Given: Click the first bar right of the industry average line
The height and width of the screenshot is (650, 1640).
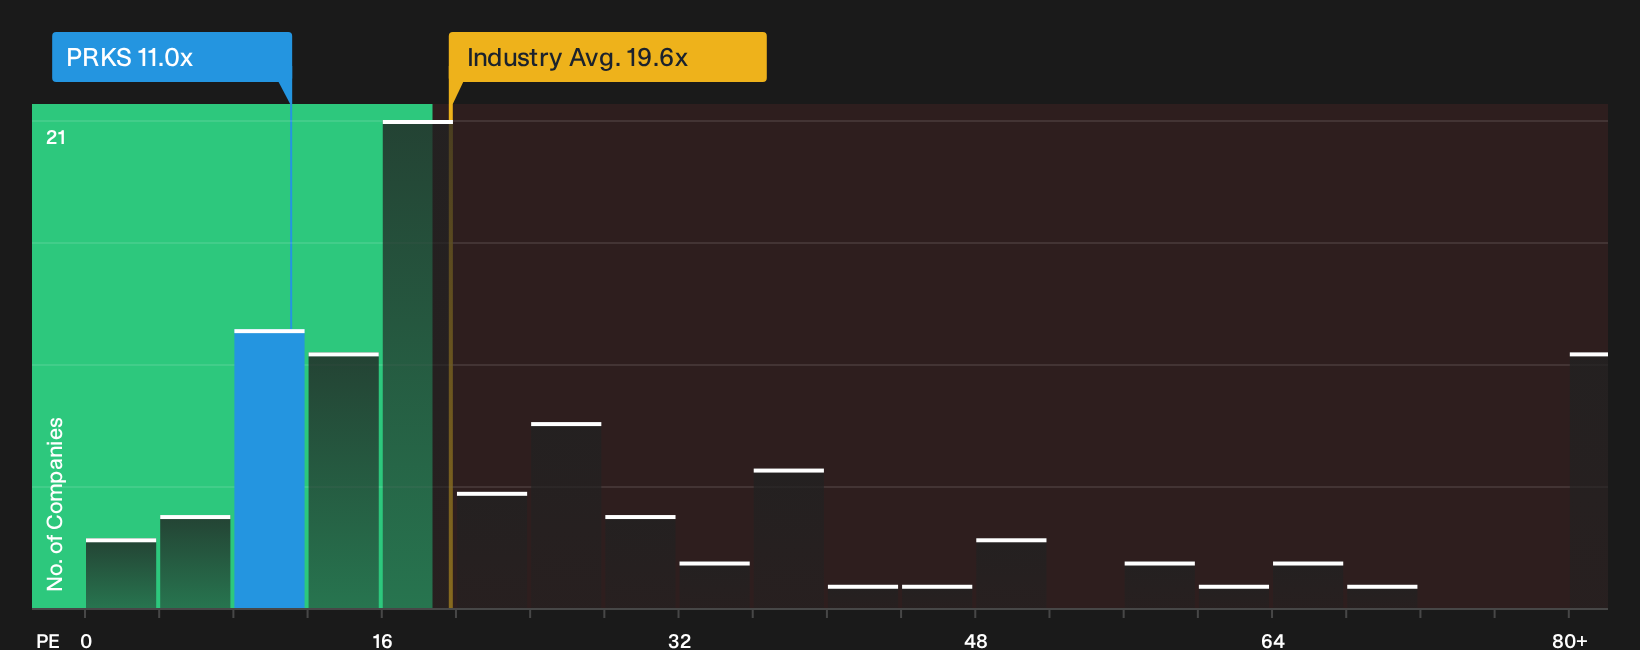Looking at the screenshot, I should (x=492, y=550).
